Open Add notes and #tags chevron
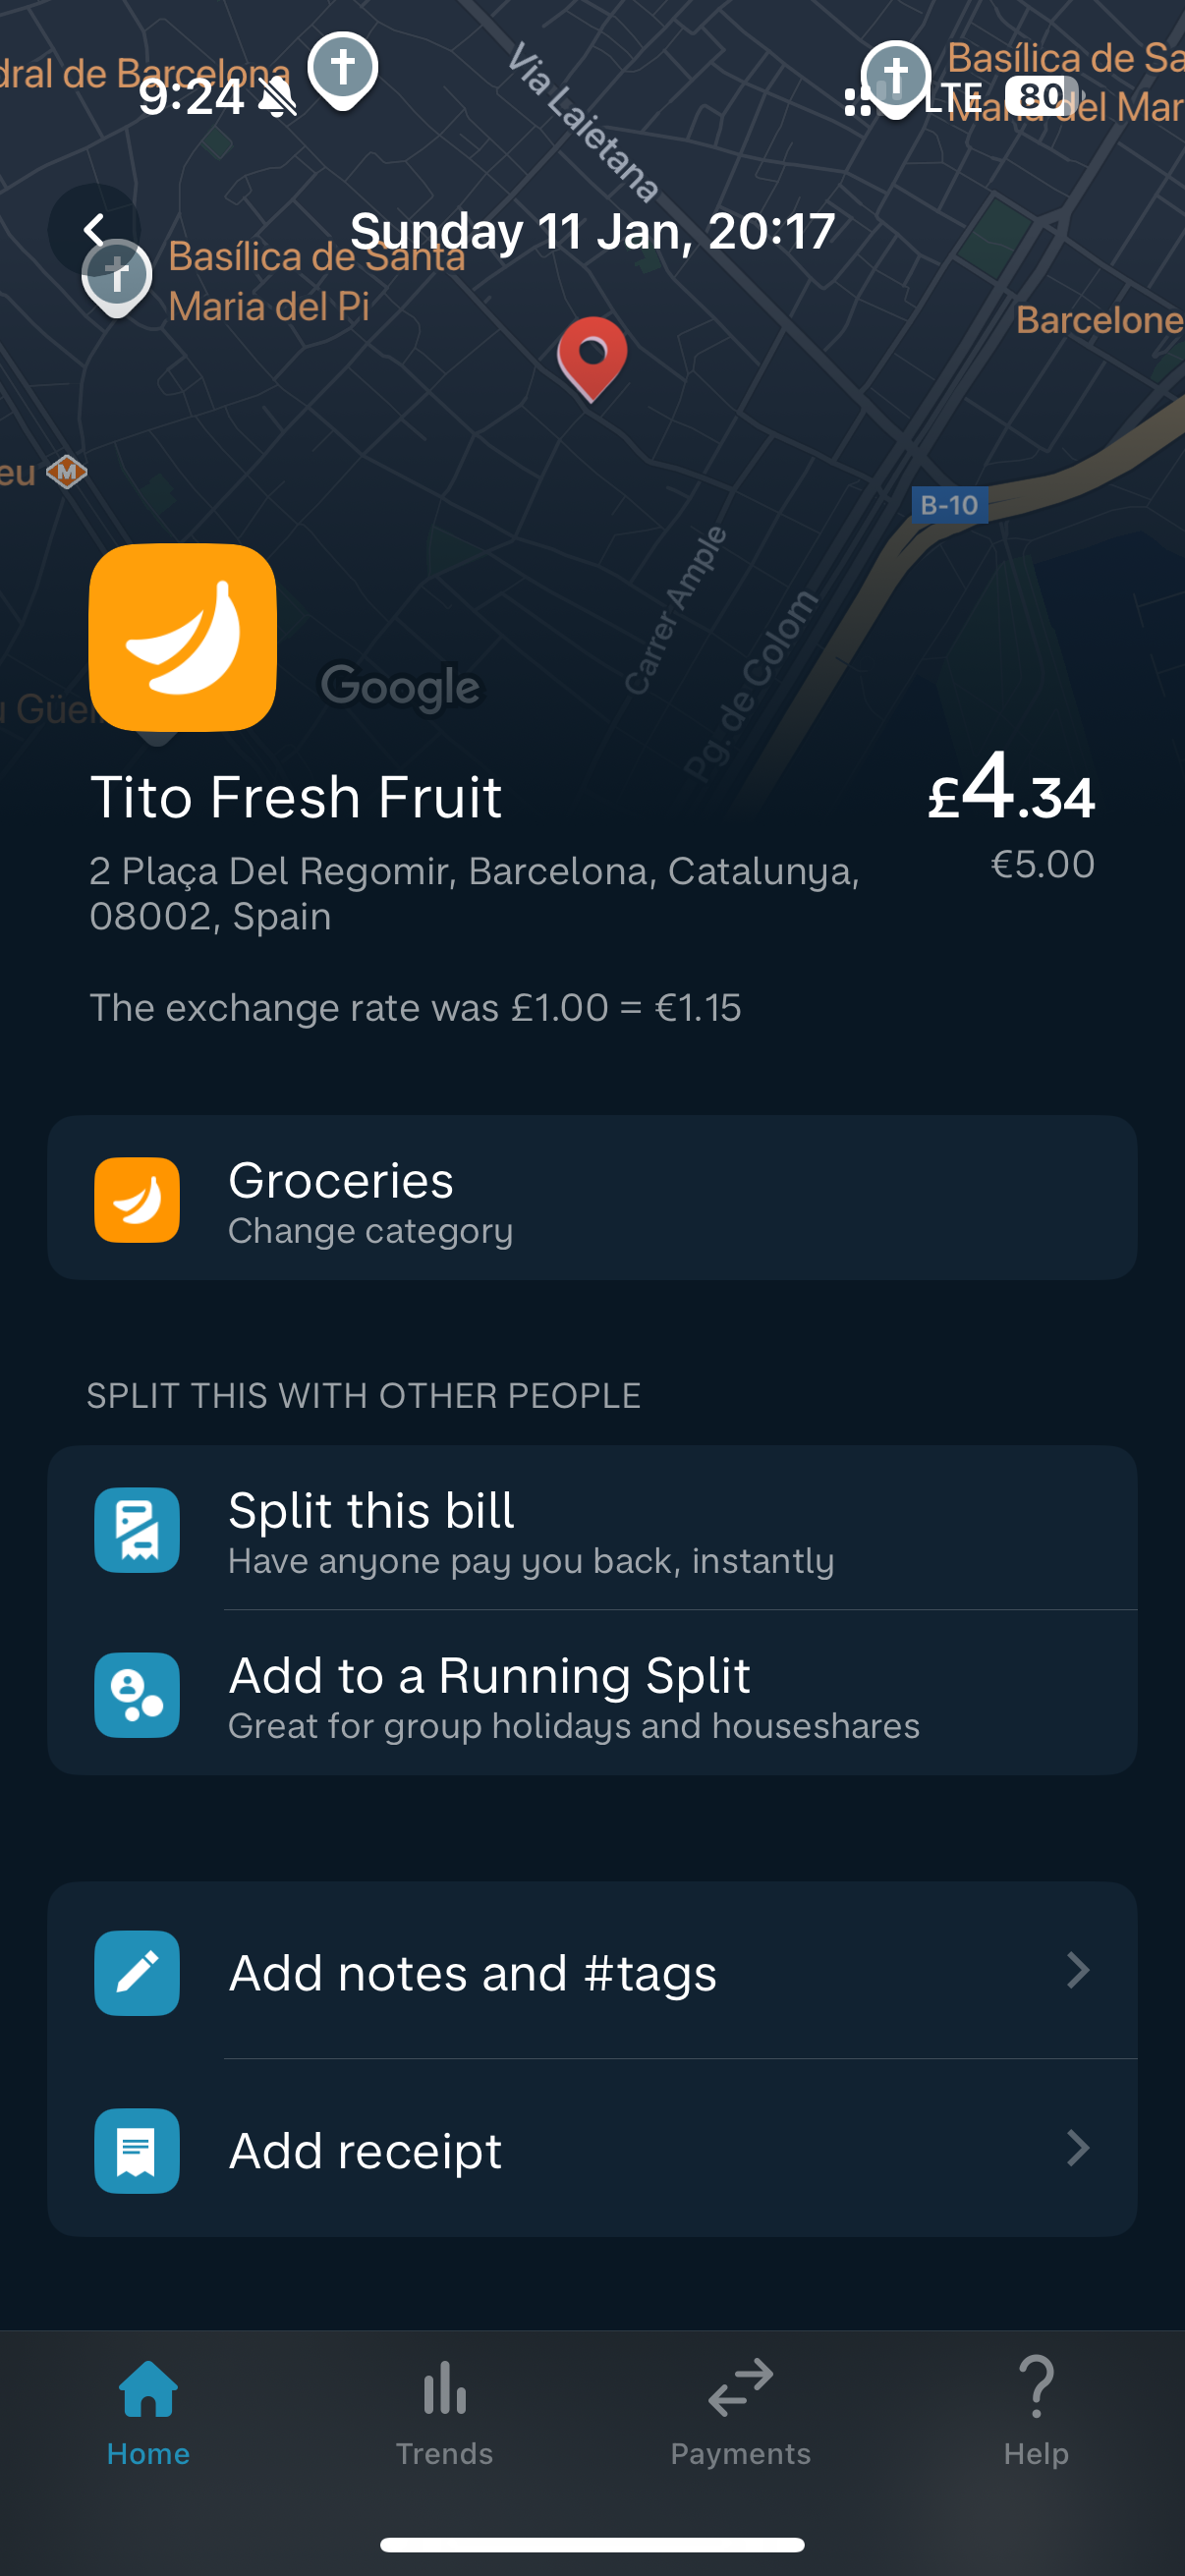 click(1077, 1971)
